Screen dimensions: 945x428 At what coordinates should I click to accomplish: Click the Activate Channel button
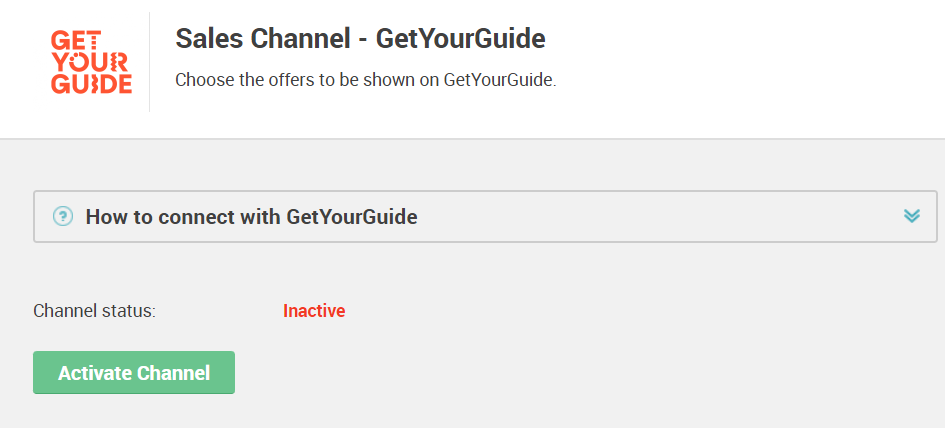point(134,373)
